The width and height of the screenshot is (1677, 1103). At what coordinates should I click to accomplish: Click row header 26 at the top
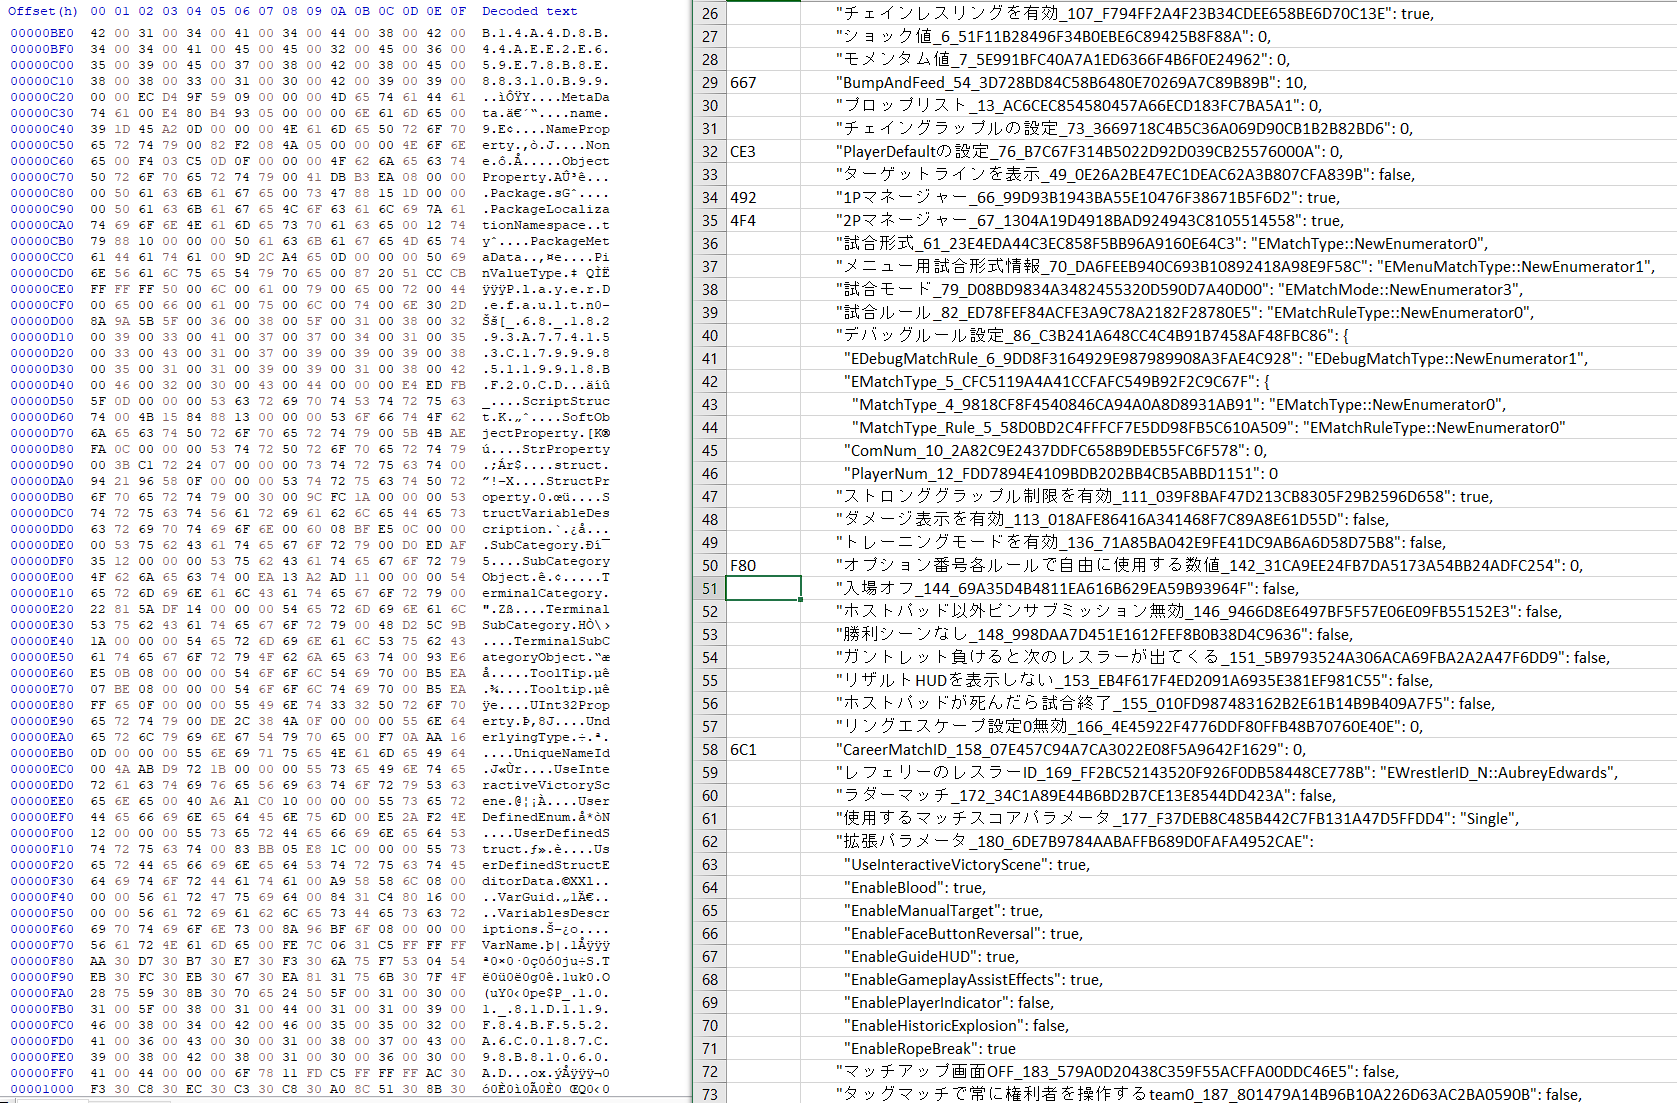click(710, 13)
